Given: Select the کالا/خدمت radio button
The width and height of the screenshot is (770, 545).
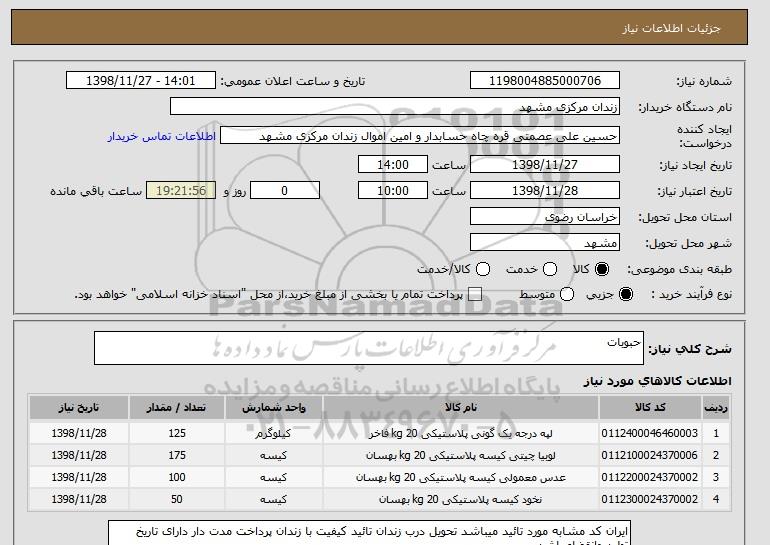Looking at the screenshot, I should click(x=483, y=269).
